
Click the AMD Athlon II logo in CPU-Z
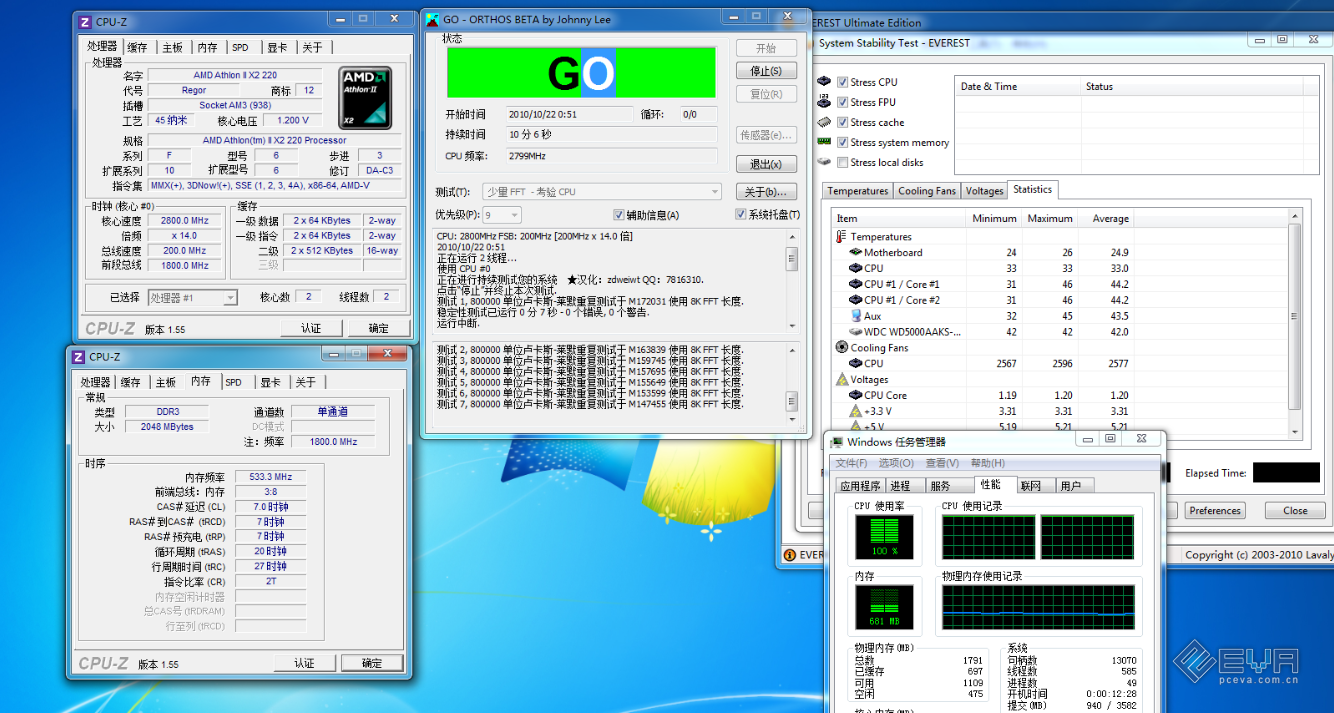click(x=365, y=98)
